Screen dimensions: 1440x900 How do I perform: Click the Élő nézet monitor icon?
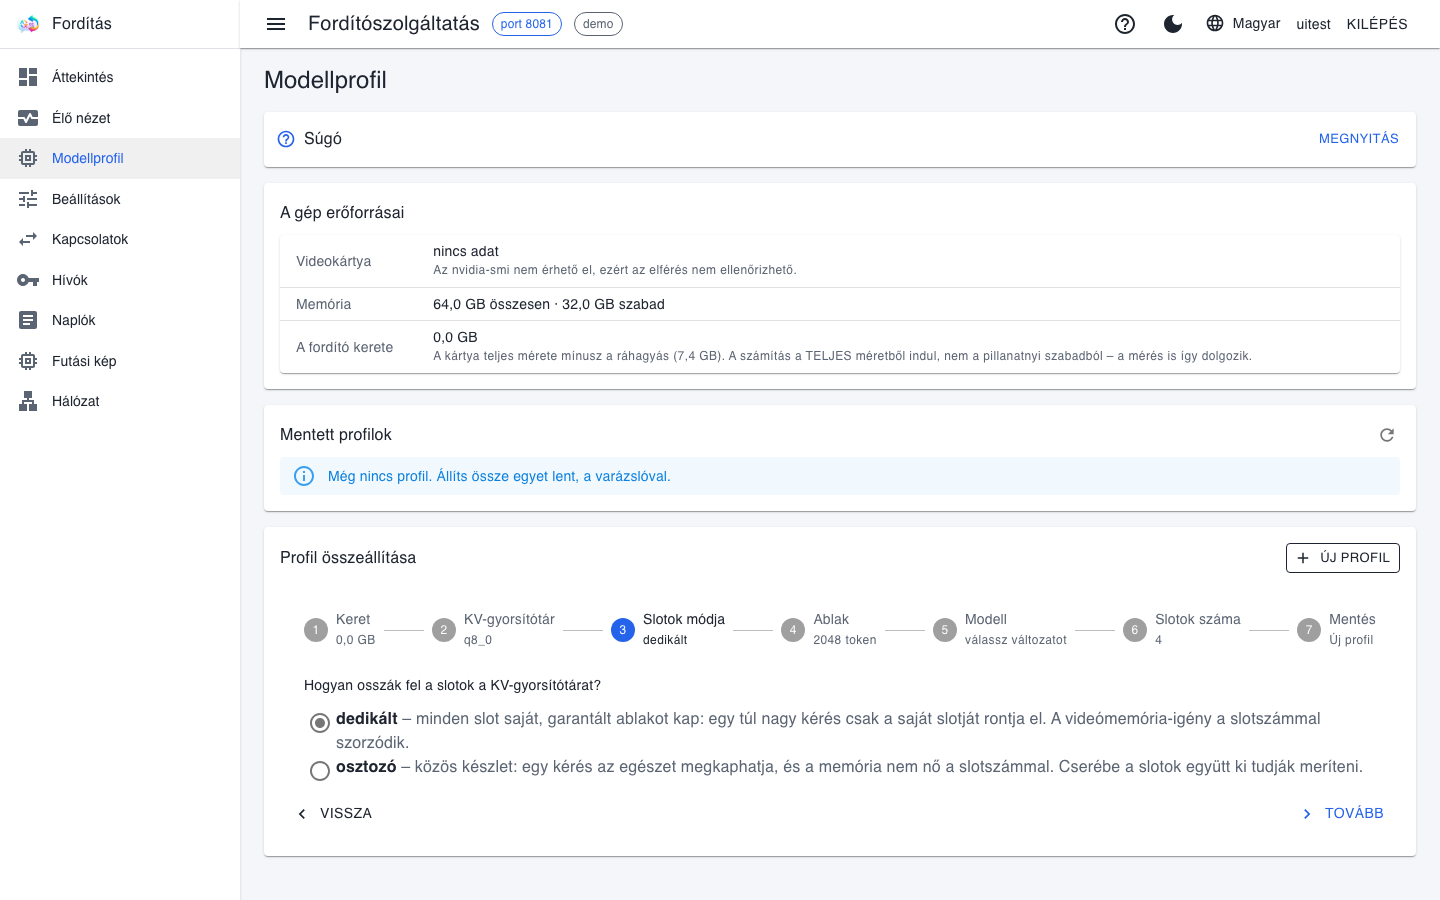tap(28, 118)
